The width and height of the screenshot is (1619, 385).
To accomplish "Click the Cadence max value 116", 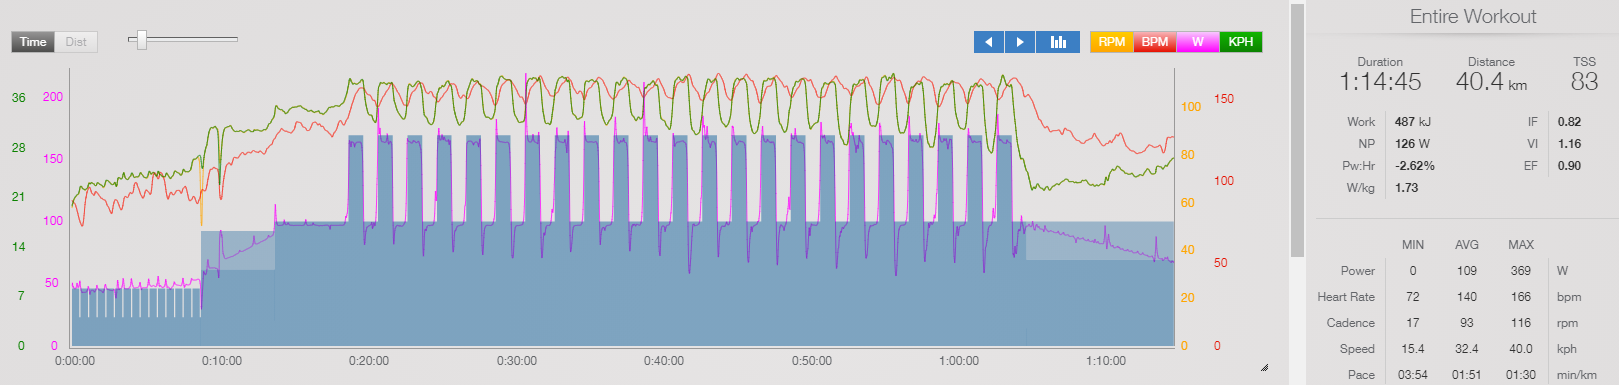I will pyautogui.click(x=1520, y=323).
